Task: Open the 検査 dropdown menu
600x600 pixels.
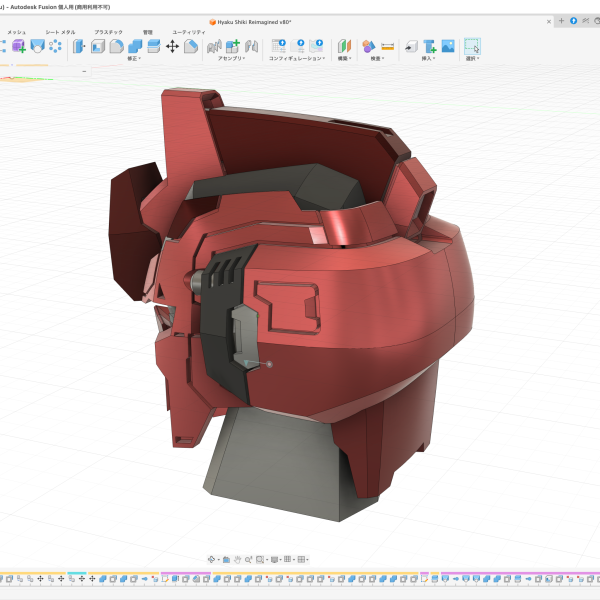Action: click(x=377, y=59)
